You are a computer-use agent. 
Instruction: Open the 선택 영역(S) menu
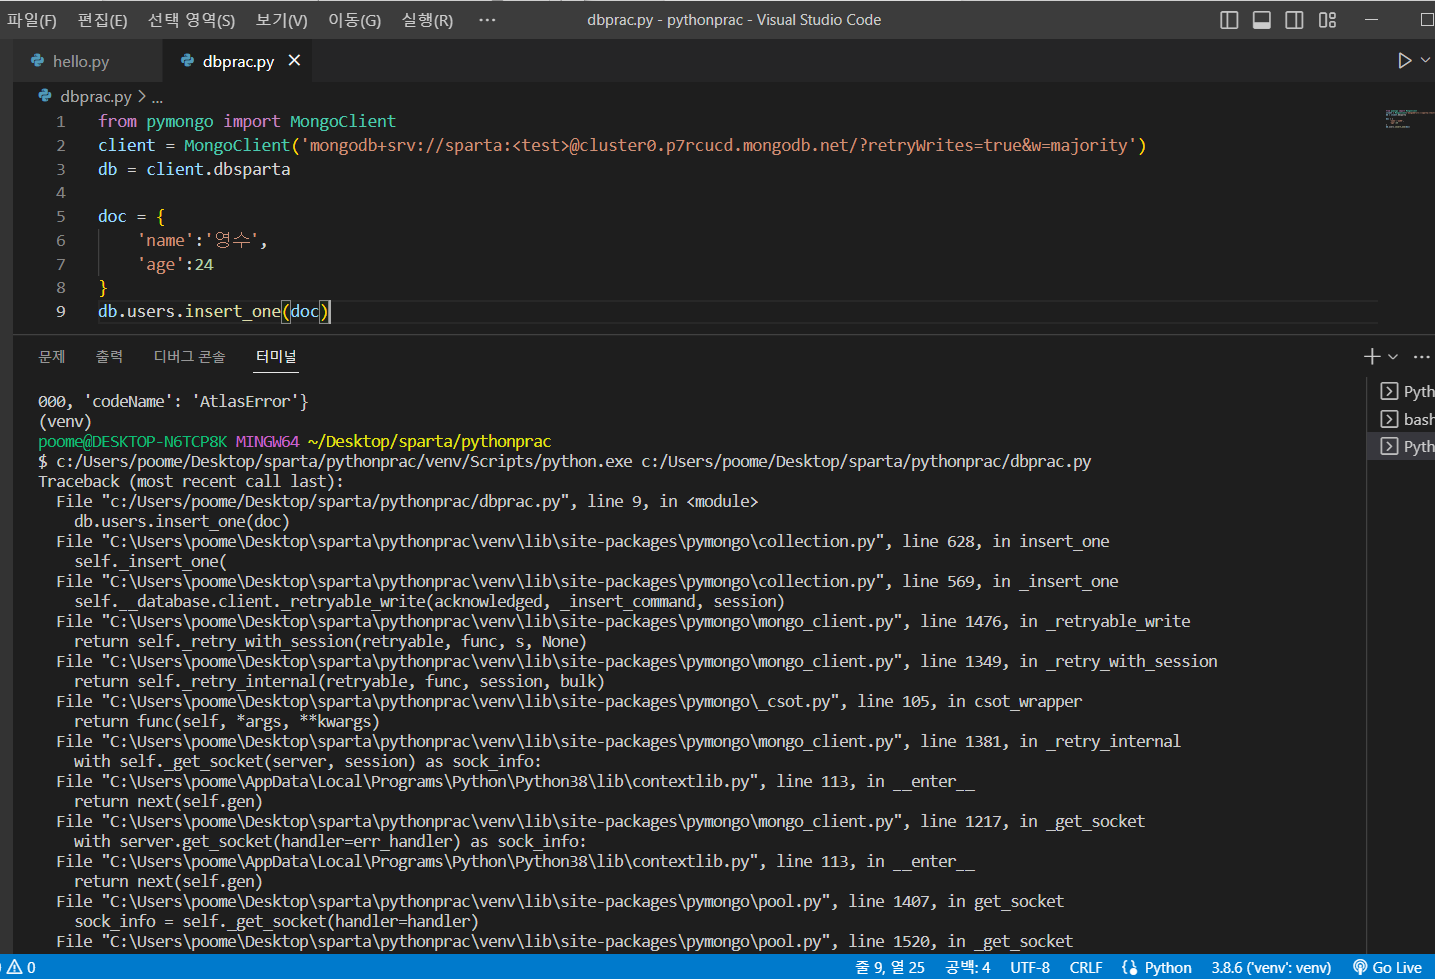click(x=191, y=20)
